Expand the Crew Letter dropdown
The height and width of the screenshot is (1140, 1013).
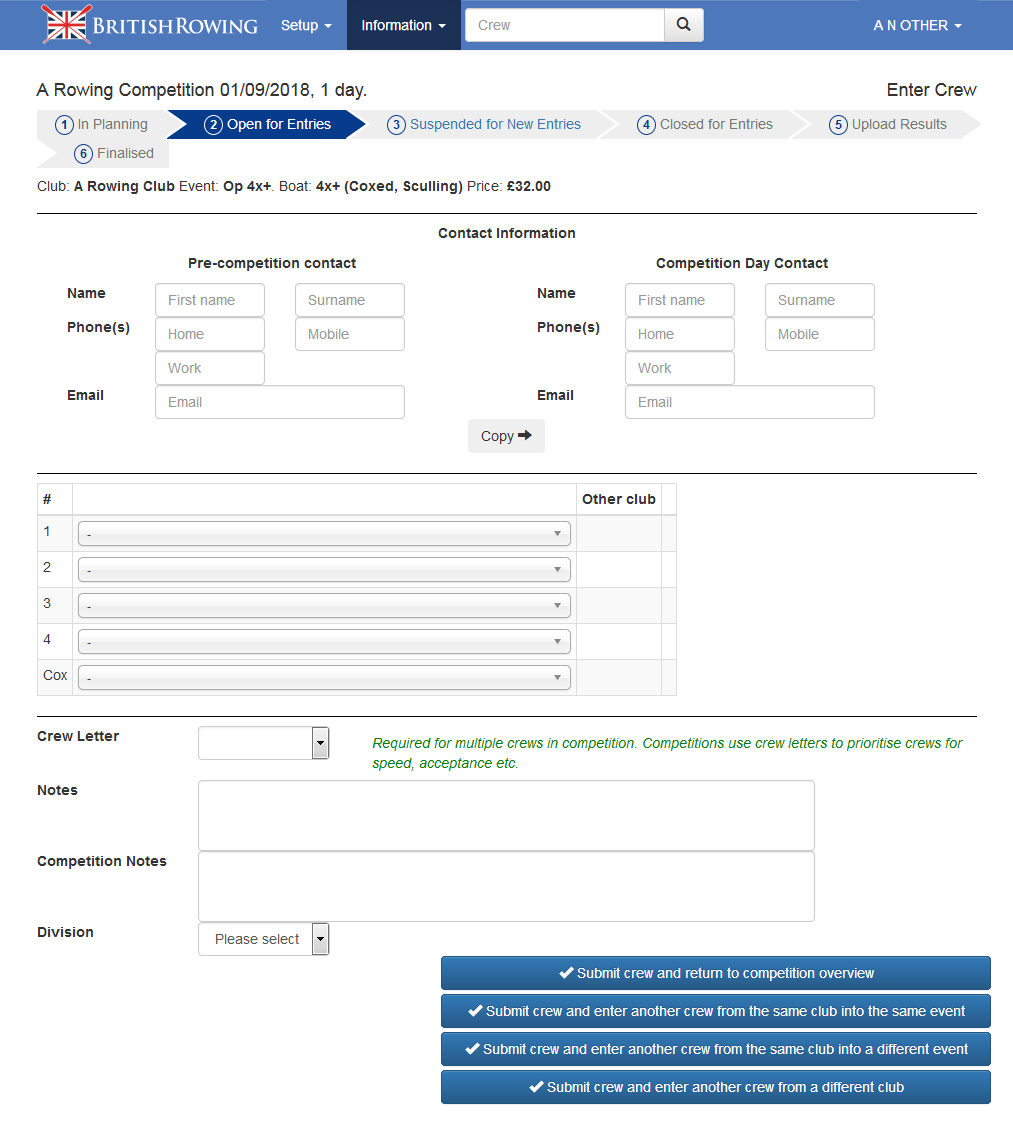(264, 743)
